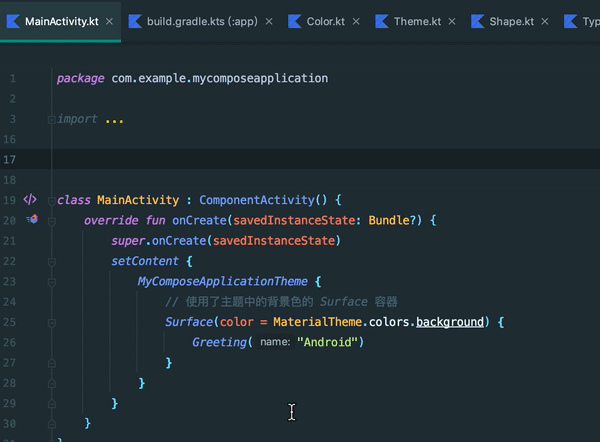
Task: Close the Shape.kt tab
Action: [x=545, y=21]
